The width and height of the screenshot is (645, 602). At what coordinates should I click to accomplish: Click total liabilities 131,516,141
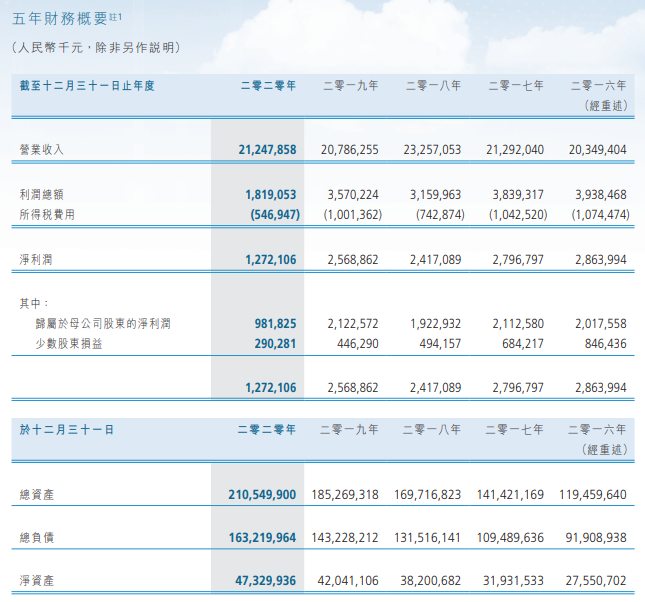(x=427, y=537)
